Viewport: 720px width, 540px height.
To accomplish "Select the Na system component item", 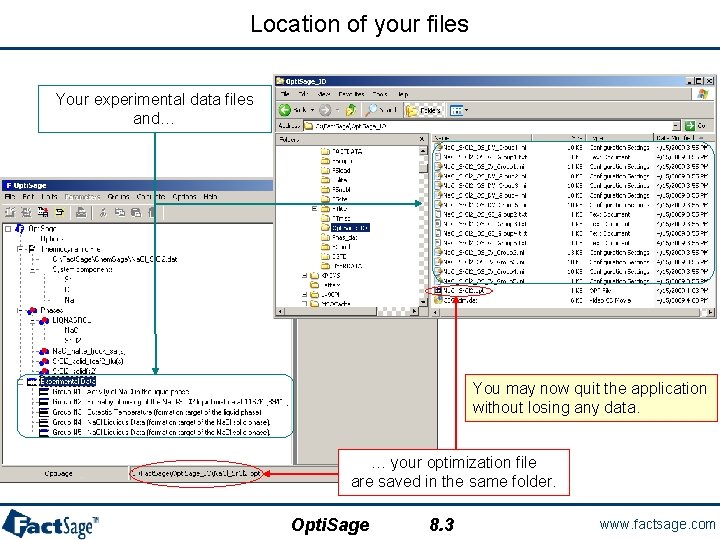I will (69, 300).
